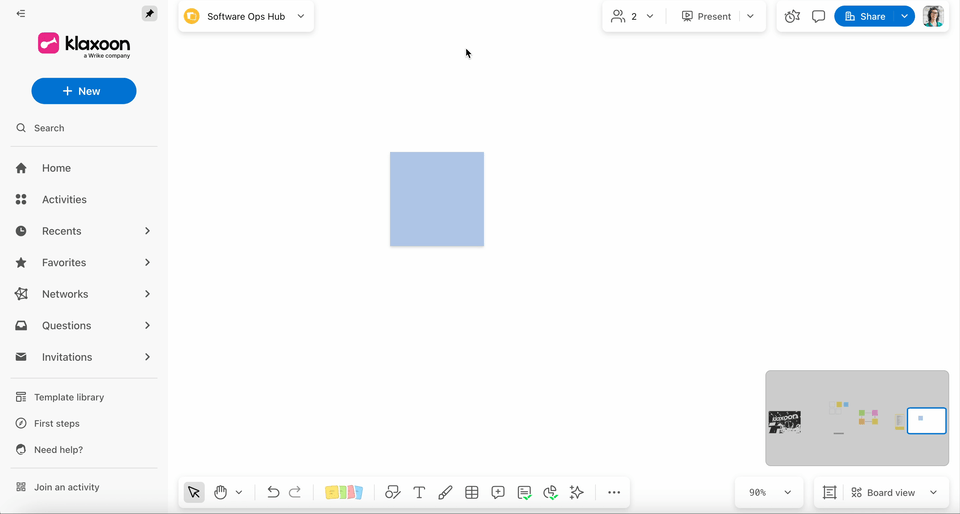This screenshot has width=960, height=514.
Task: Add a sticky note idea from the colored stack
Action: click(343, 492)
